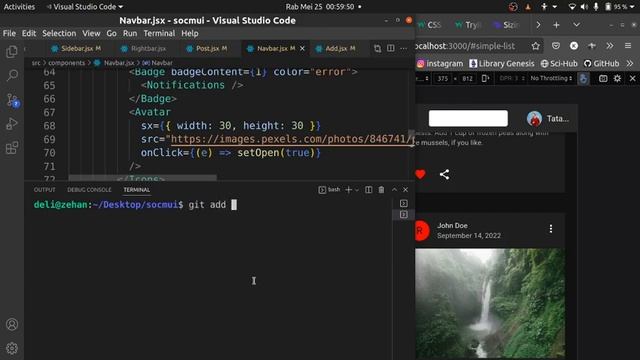
Task: Open the Sci-Hub bookmark
Action: pyautogui.click(x=559, y=64)
